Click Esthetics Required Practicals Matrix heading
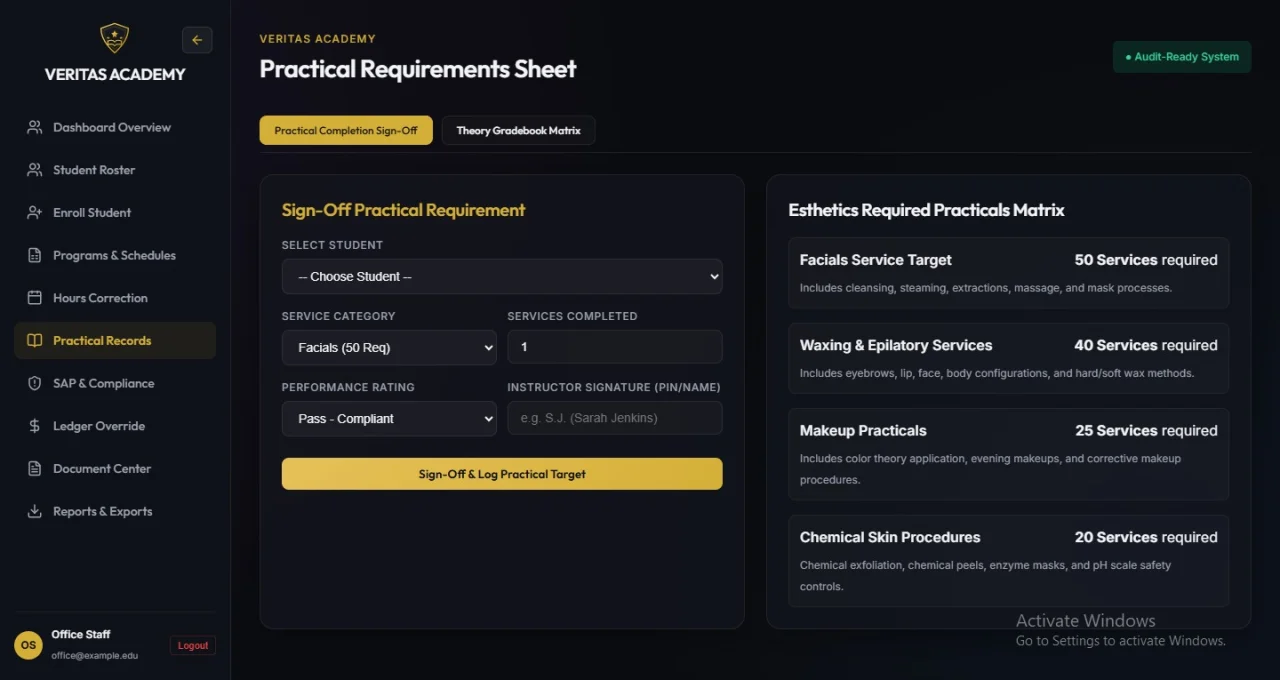The height and width of the screenshot is (680, 1280). click(926, 210)
